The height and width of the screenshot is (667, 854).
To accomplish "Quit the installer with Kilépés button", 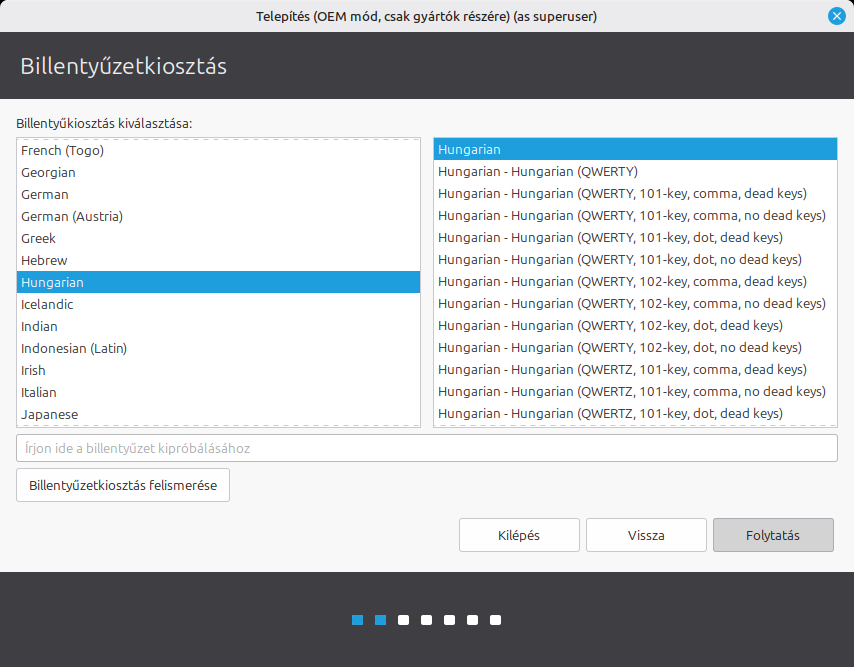I will [519, 535].
